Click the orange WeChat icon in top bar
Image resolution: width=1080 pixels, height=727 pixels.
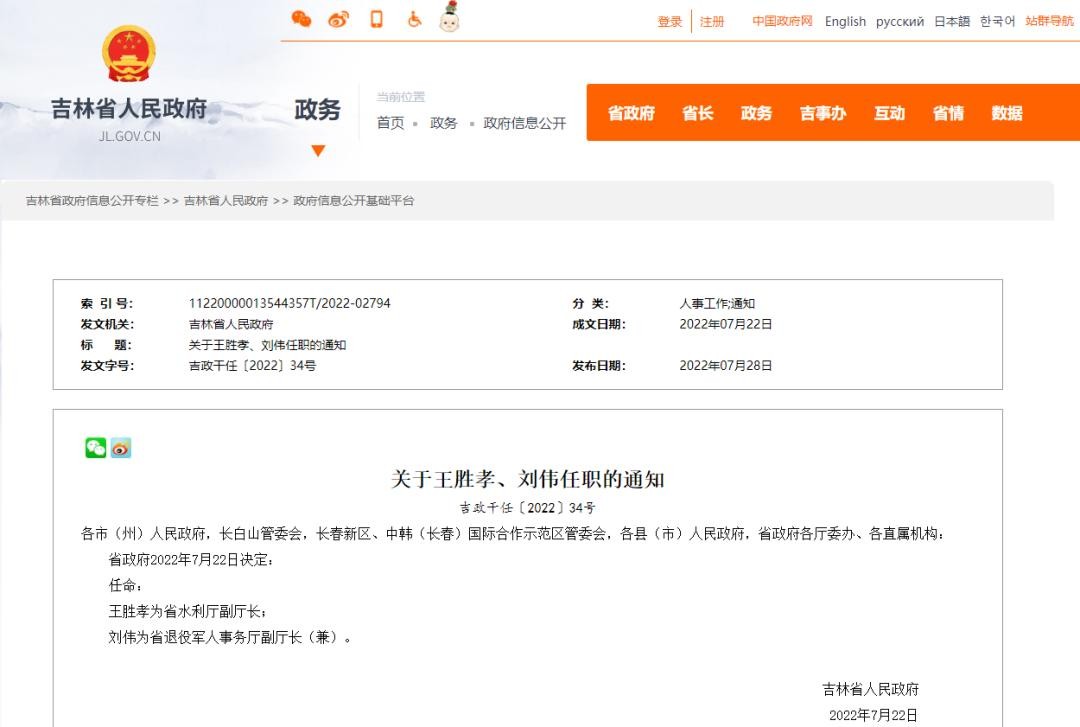pos(301,19)
